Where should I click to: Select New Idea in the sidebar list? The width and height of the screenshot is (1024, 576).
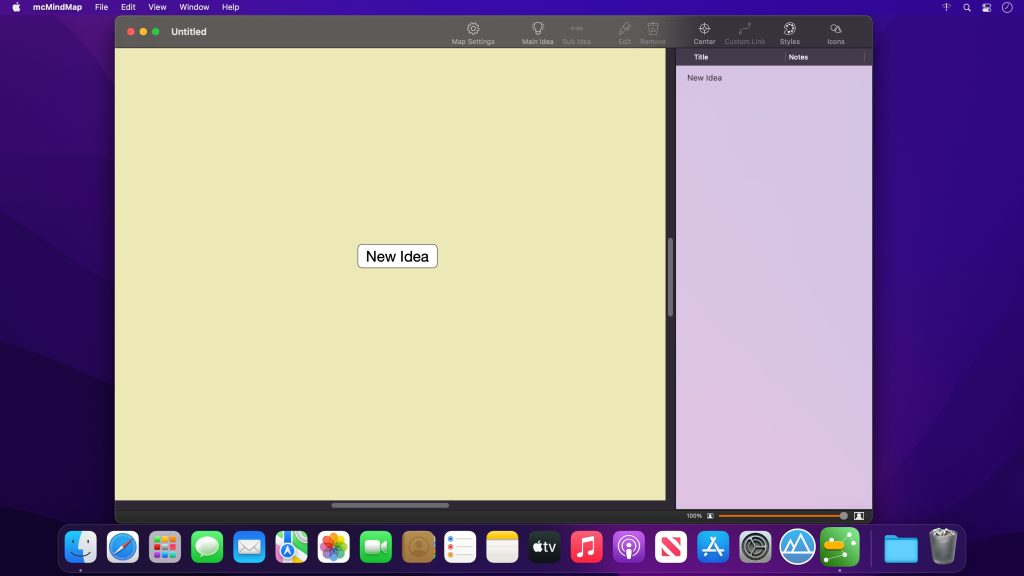(x=703, y=77)
